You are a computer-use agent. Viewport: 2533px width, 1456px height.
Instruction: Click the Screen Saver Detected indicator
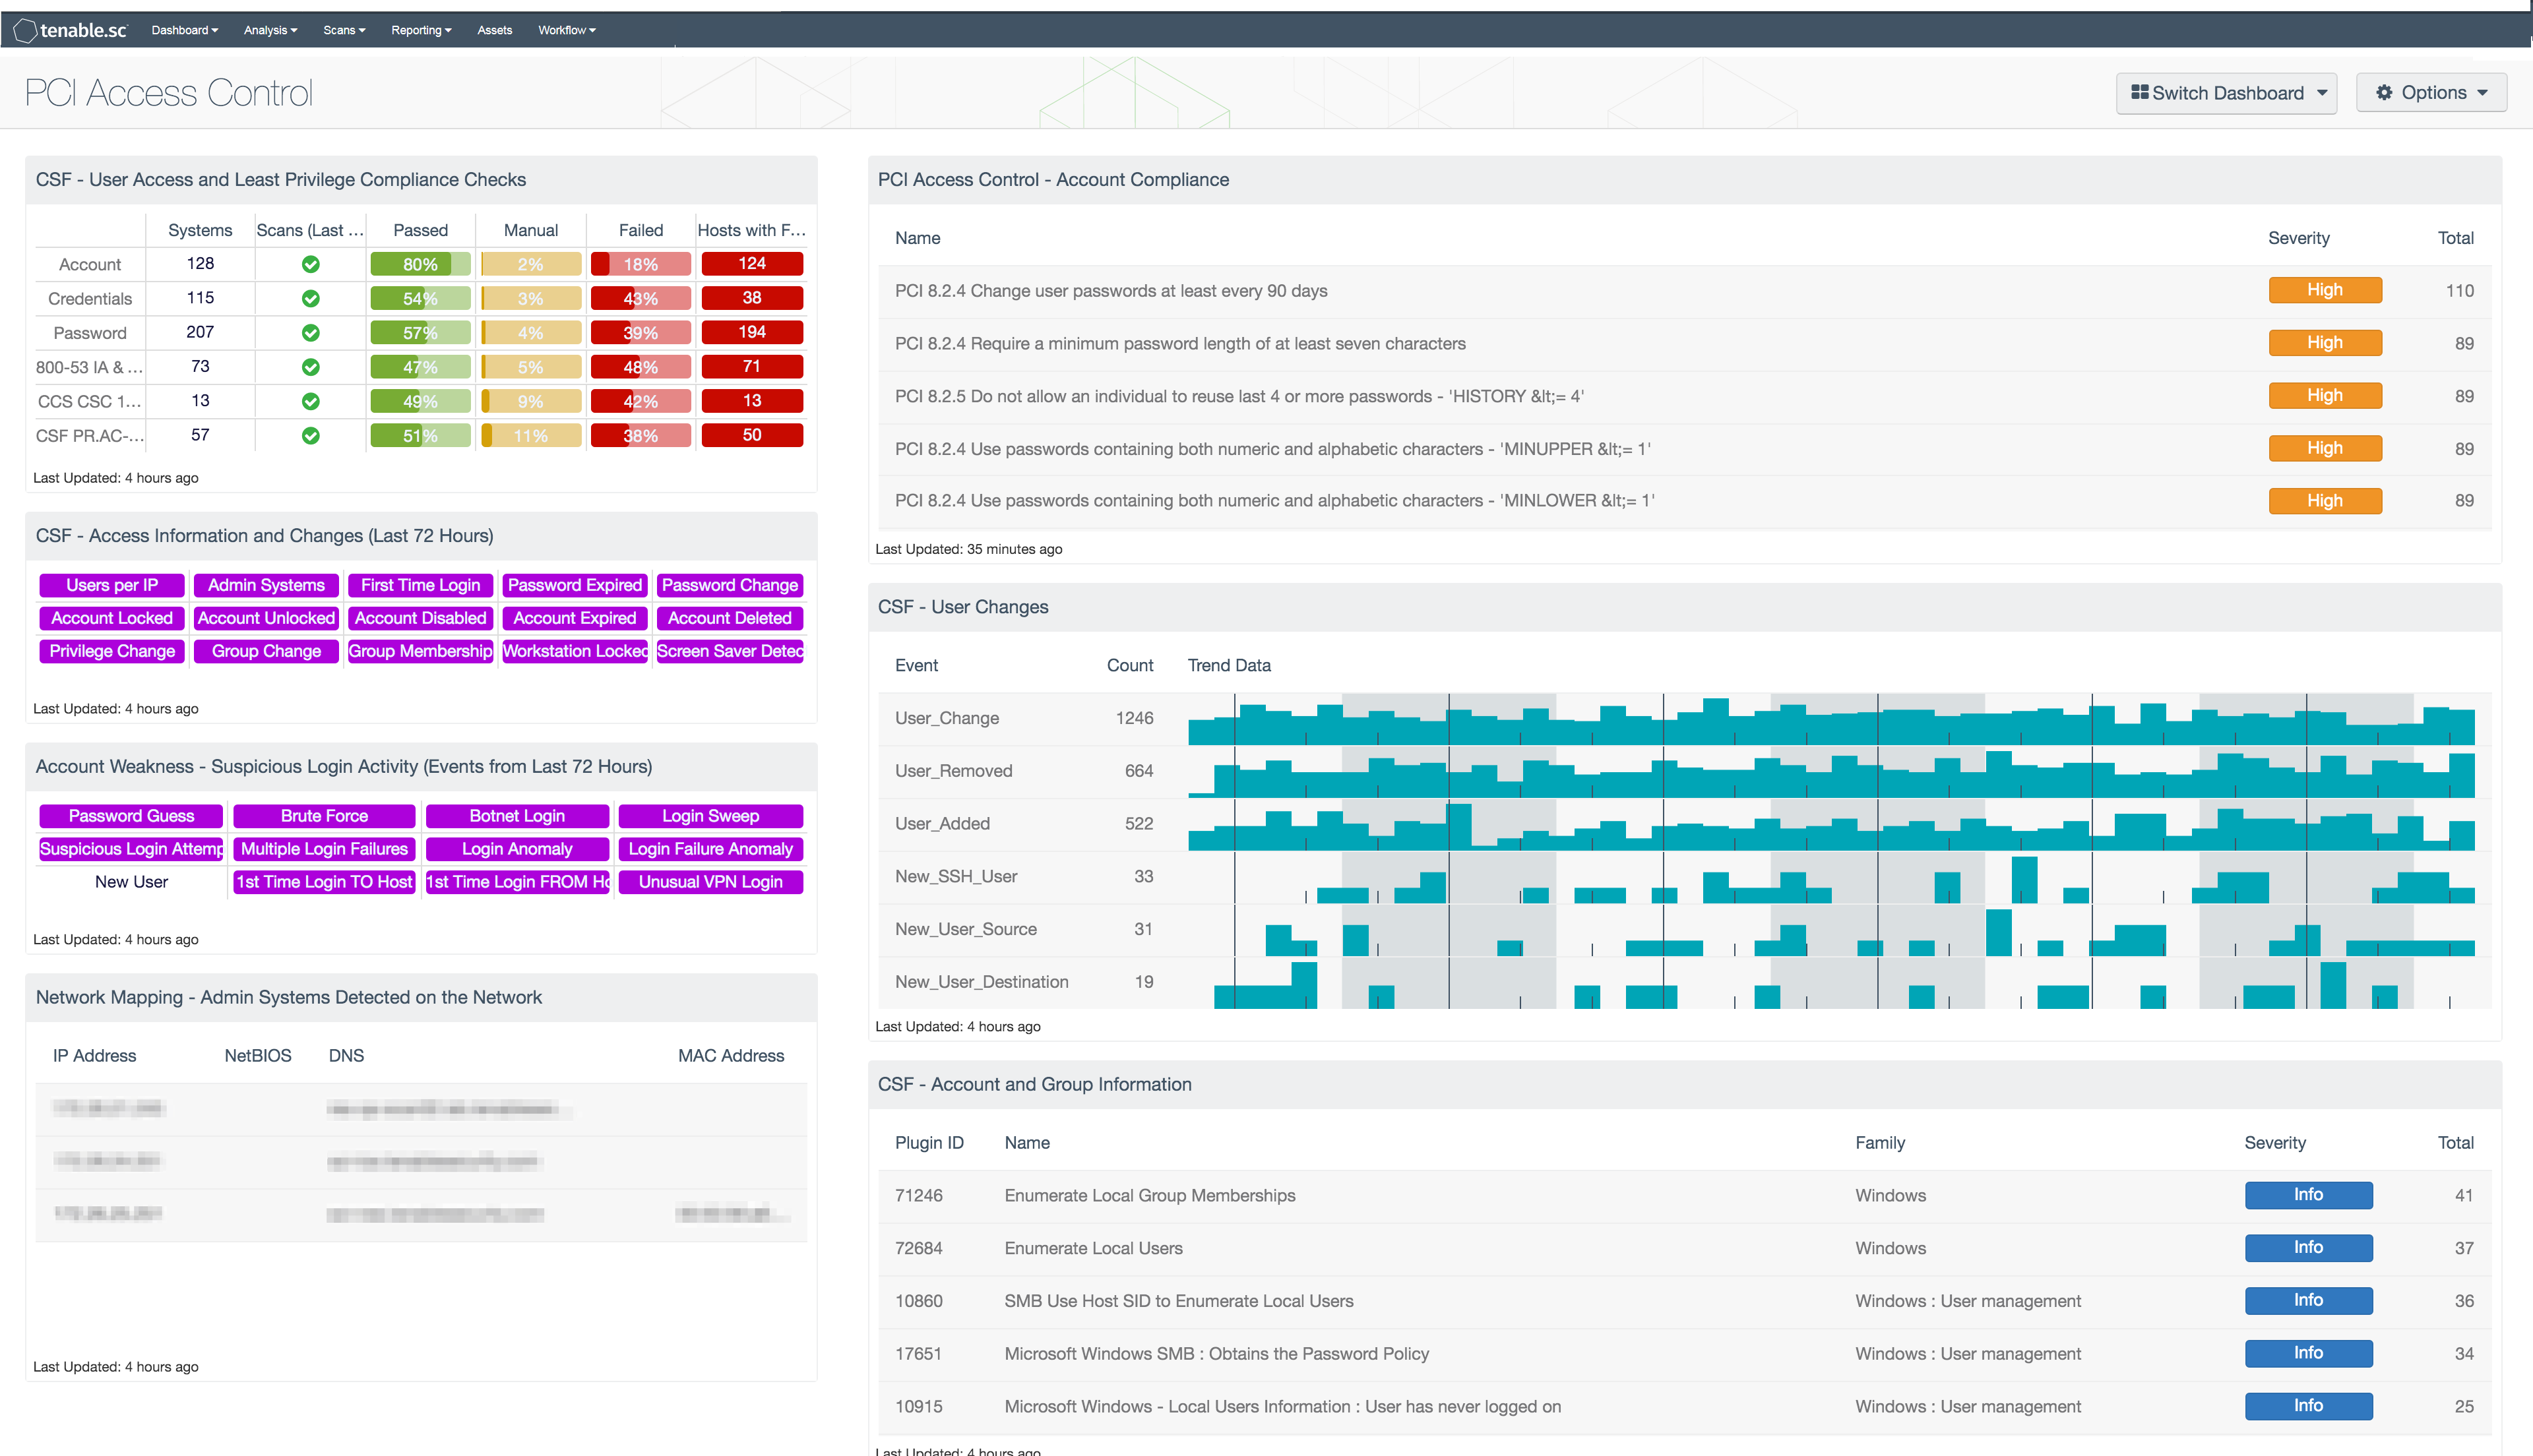[x=730, y=651]
